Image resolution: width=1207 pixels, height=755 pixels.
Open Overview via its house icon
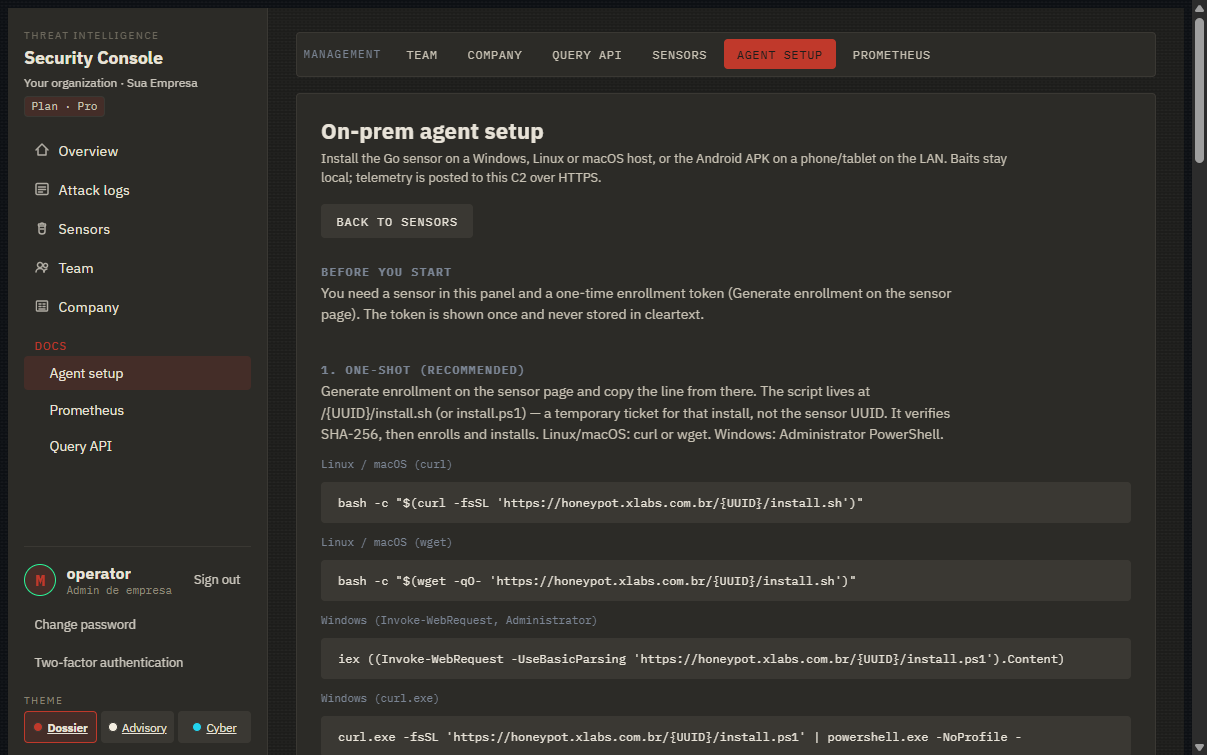click(42, 151)
